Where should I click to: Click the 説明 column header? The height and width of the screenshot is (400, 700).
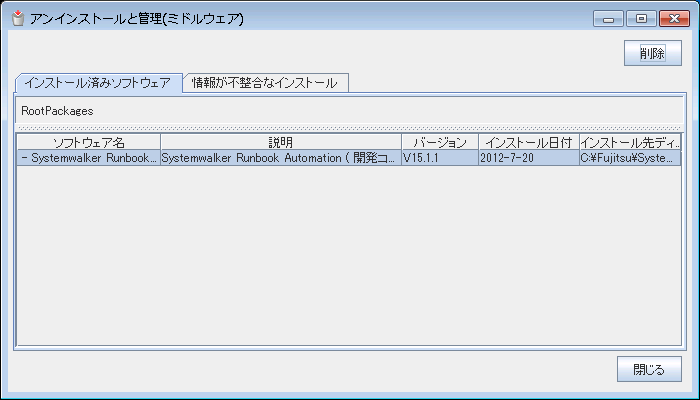(281, 142)
